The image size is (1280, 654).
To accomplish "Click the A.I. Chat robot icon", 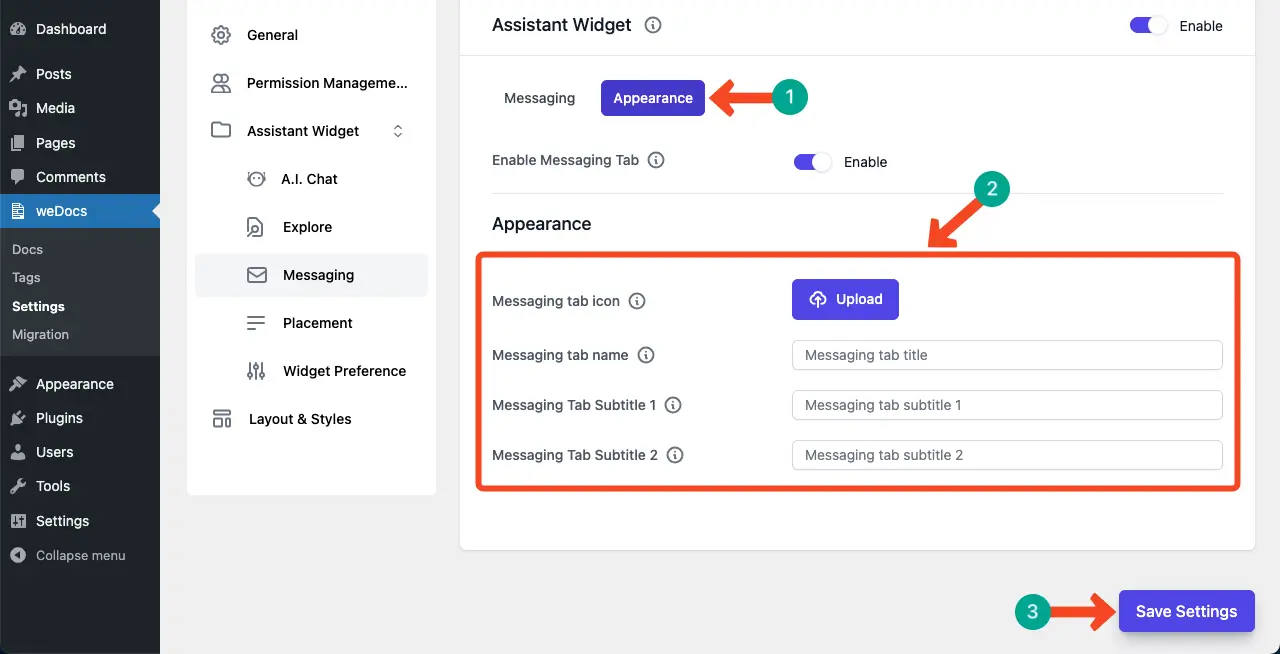I will tap(256, 179).
